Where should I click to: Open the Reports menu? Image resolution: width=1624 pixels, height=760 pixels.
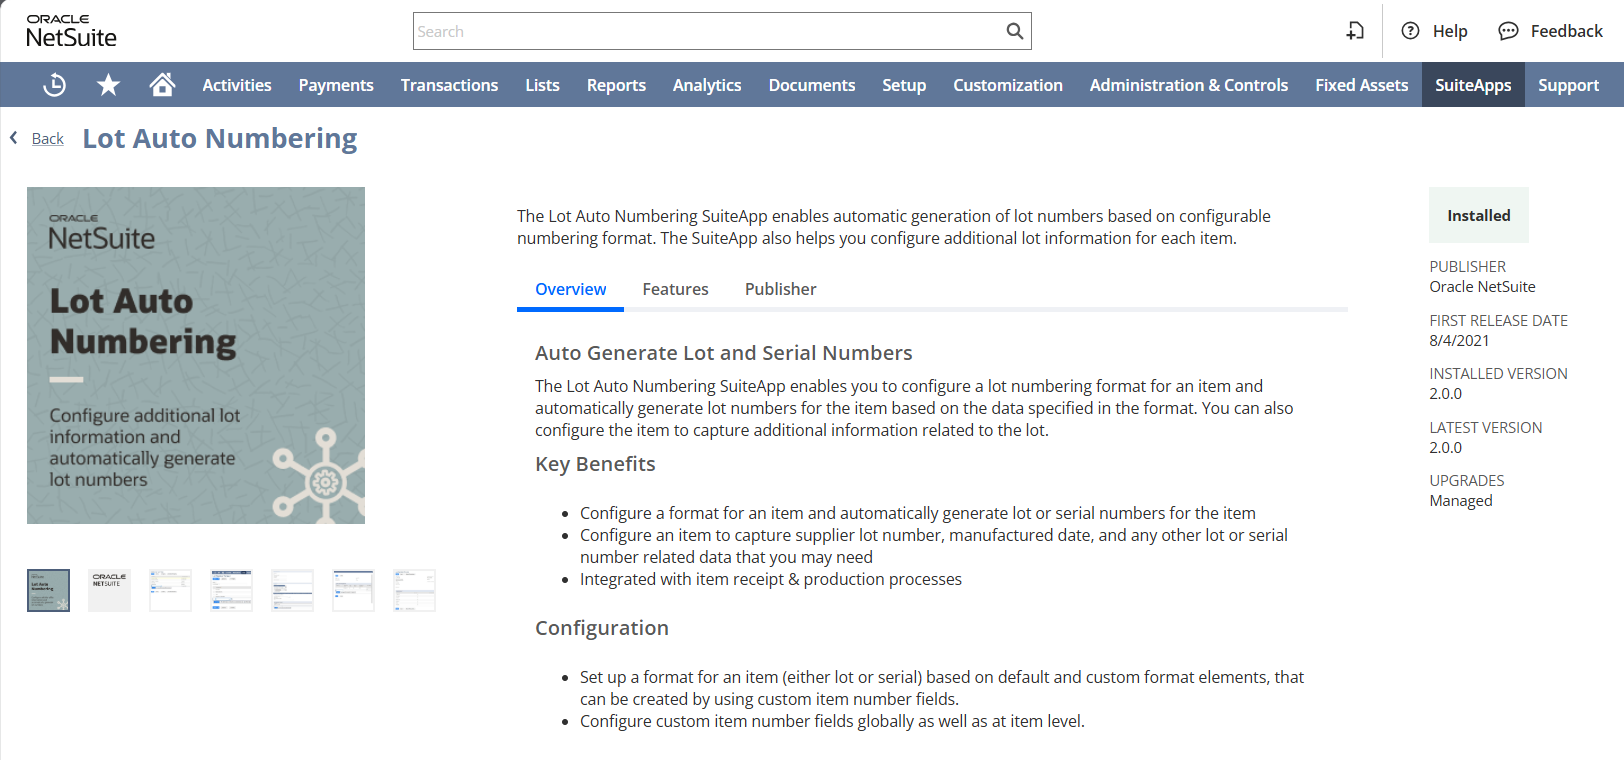tap(616, 85)
